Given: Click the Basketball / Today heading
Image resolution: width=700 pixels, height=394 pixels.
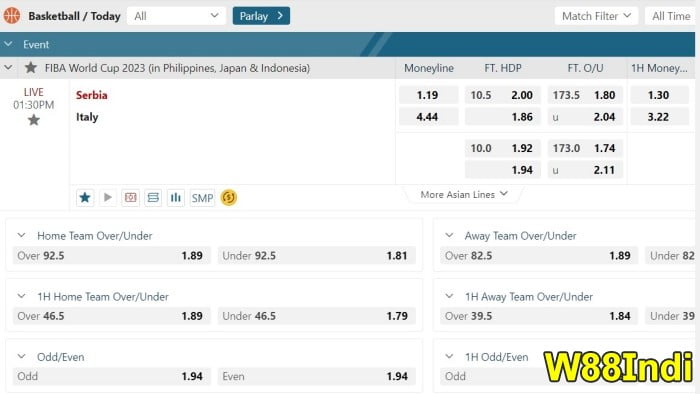Looking at the screenshot, I should tap(75, 16).
